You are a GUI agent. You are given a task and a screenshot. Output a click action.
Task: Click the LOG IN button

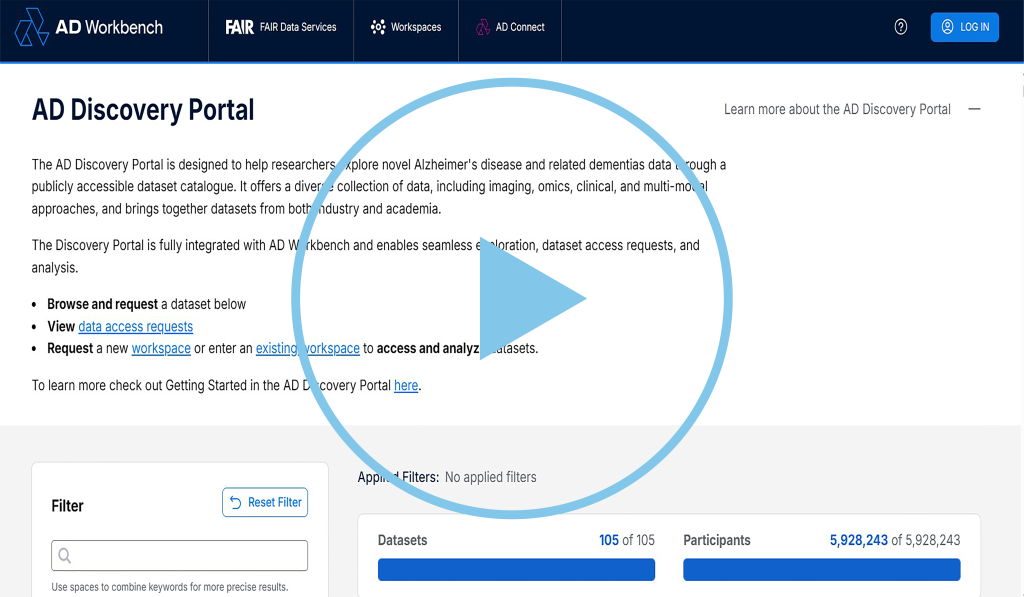[965, 27]
